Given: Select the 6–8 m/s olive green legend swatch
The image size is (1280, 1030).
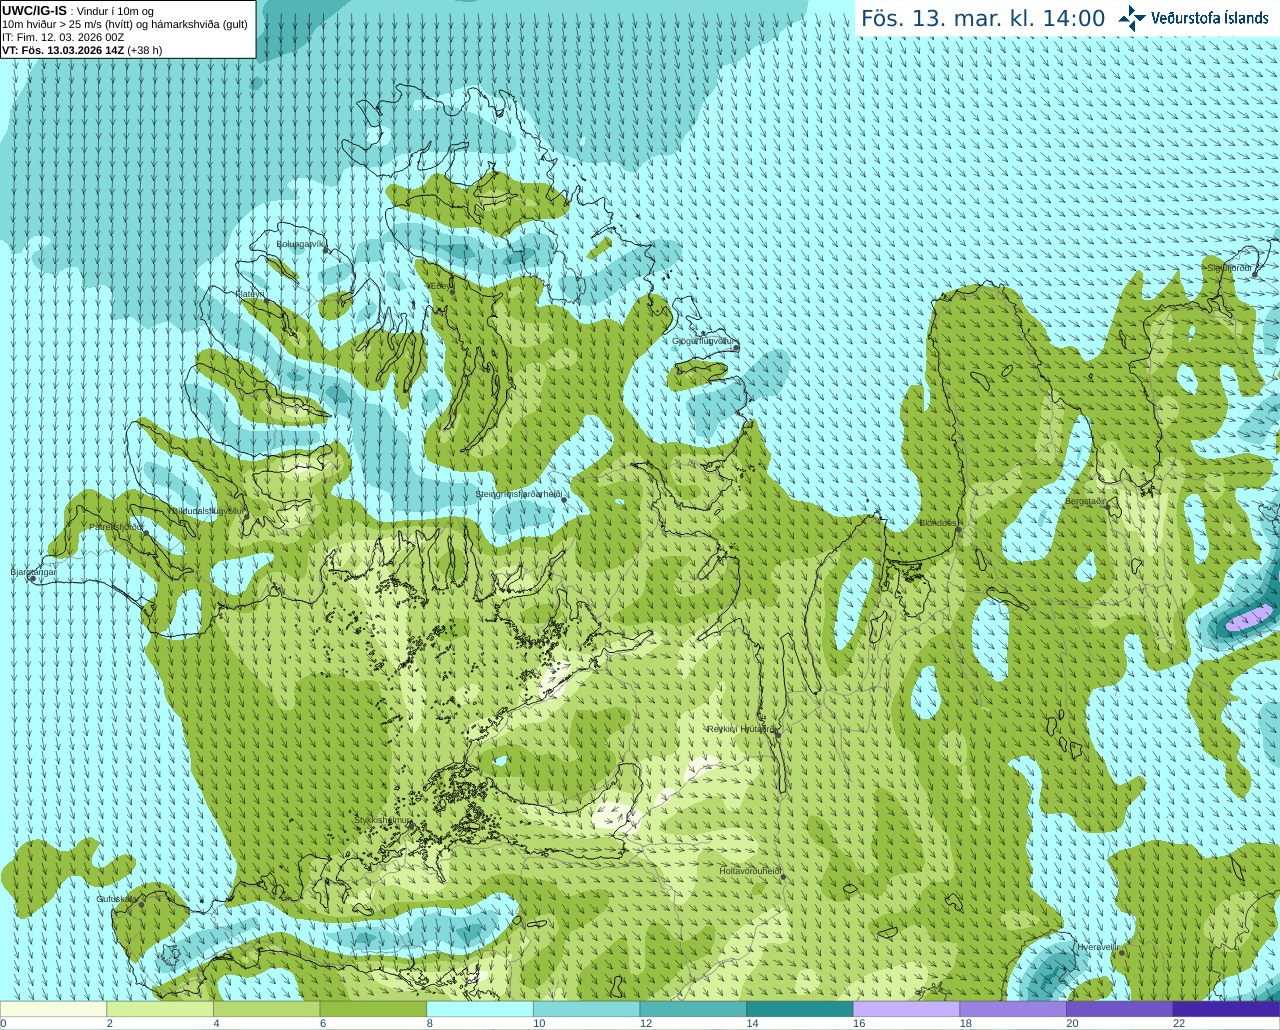Looking at the screenshot, I should click(373, 1009).
